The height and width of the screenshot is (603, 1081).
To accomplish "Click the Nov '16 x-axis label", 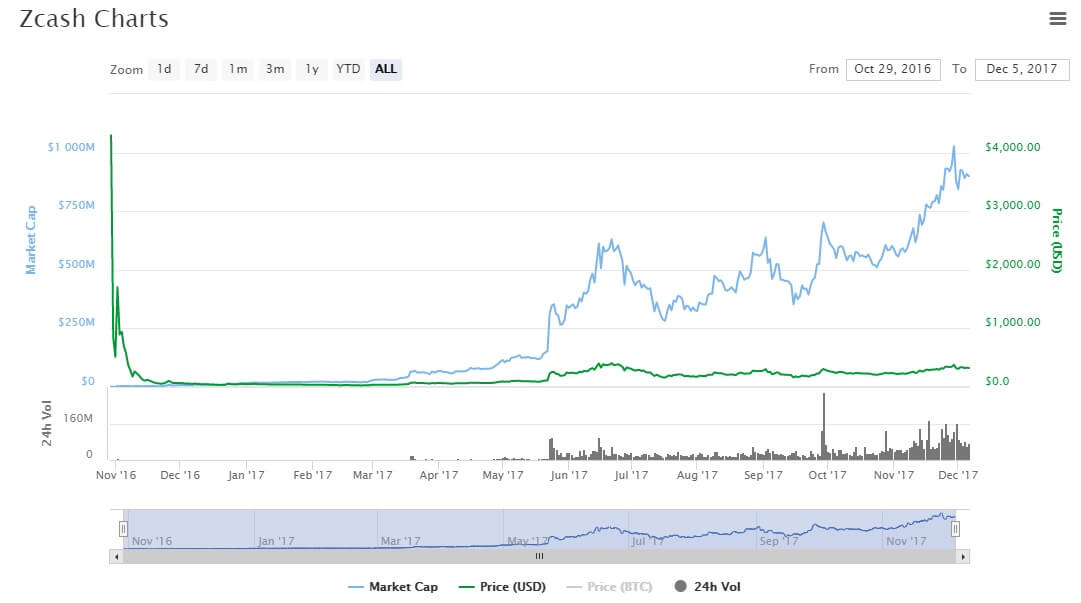I will tap(116, 475).
